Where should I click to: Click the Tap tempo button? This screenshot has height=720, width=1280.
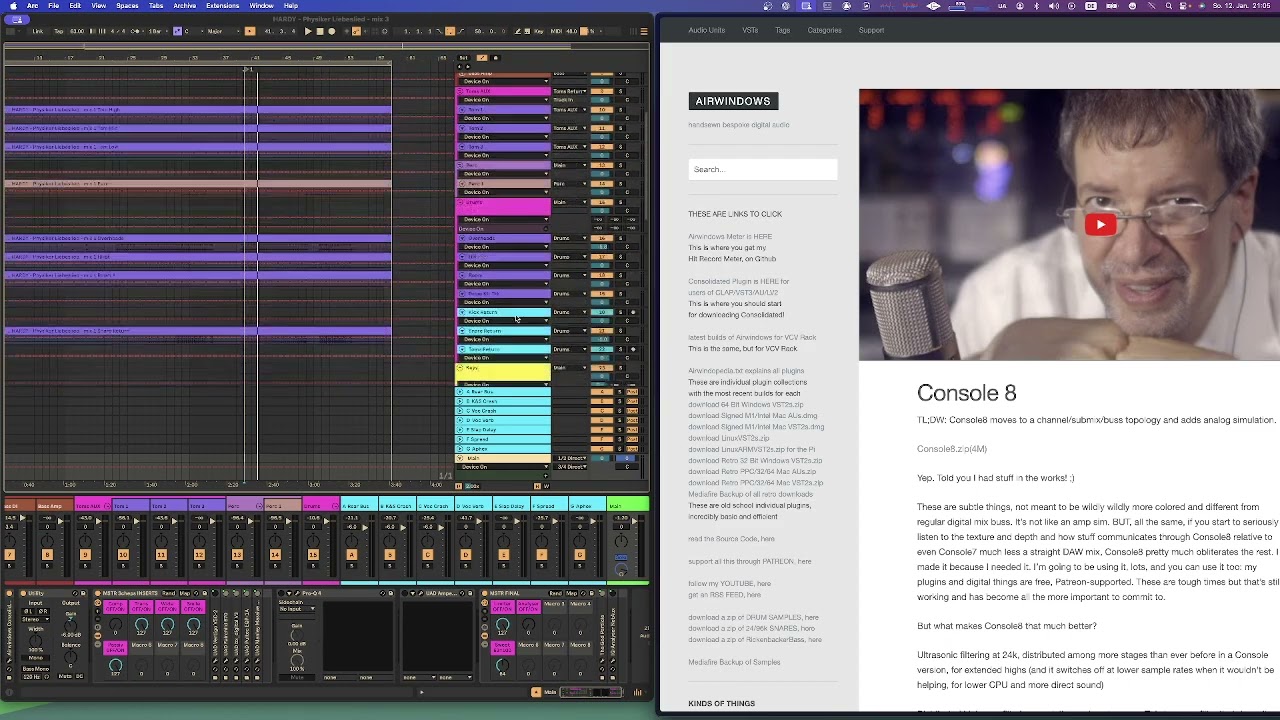pyautogui.click(x=58, y=31)
